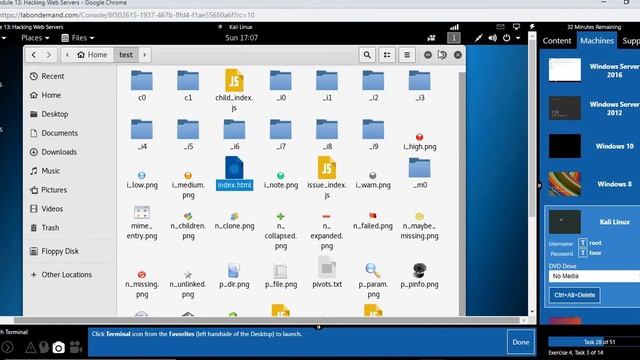Open the _m0 folder
This screenshot has height=360, width=640.
click(x=419, y=173)
